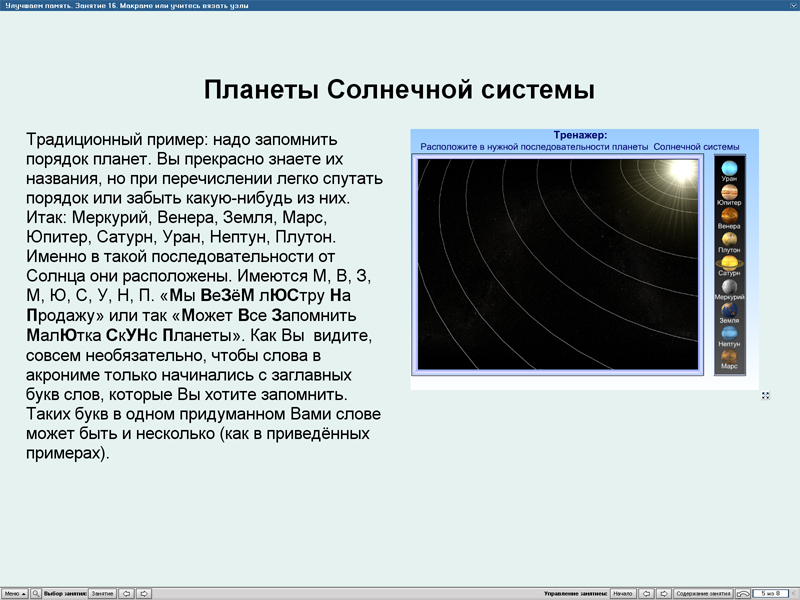Click the page counter showing 5 из 8
The height and width of the screenshot is (600, 800).
coord(770,592)
